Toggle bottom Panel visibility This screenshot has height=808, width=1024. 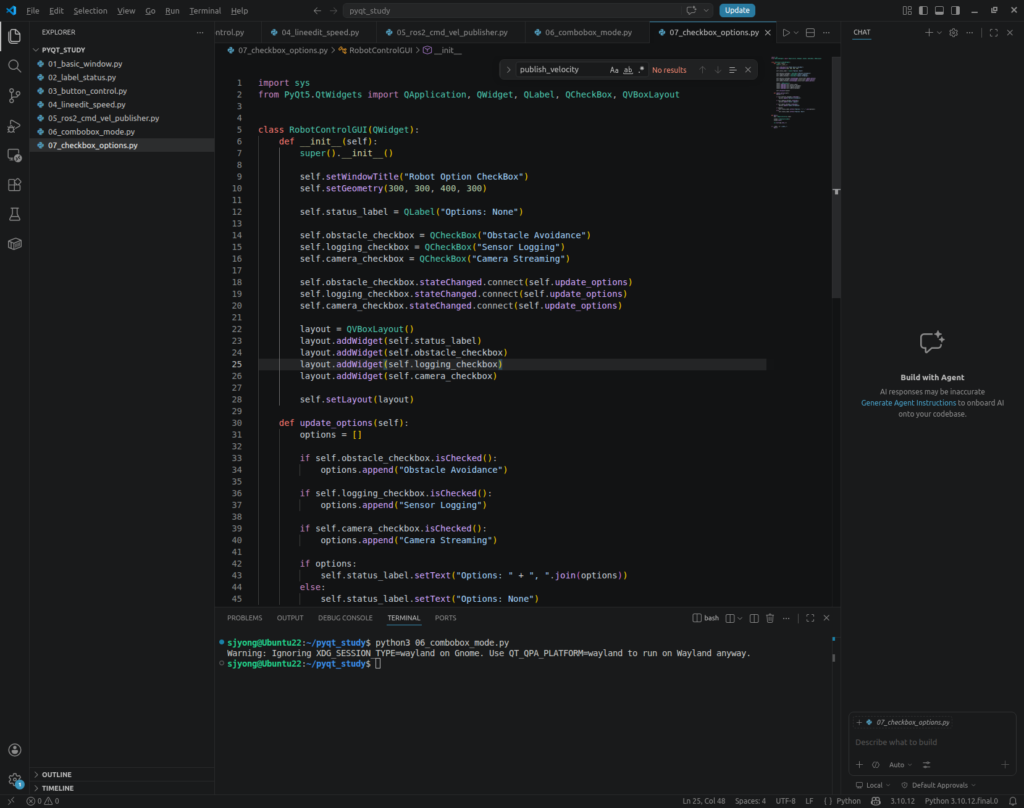[x=939, y=10]
